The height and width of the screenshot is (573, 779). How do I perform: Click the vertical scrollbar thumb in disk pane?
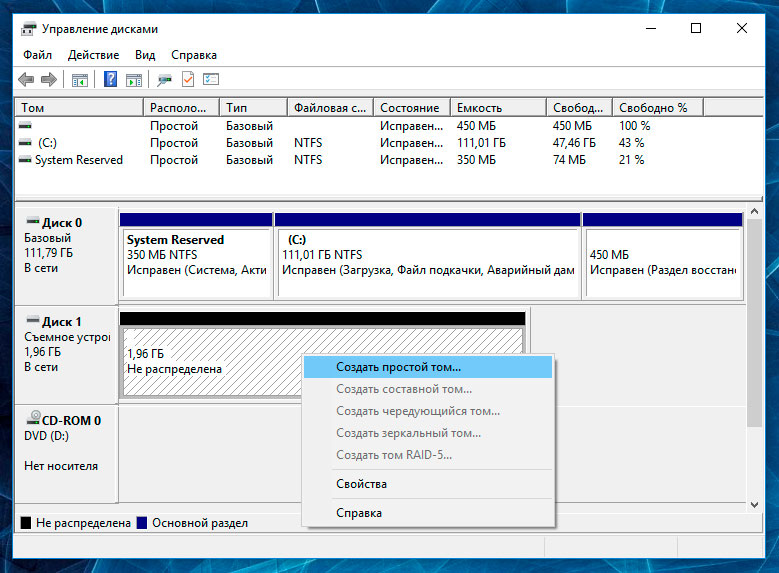(x=754, y=323)
